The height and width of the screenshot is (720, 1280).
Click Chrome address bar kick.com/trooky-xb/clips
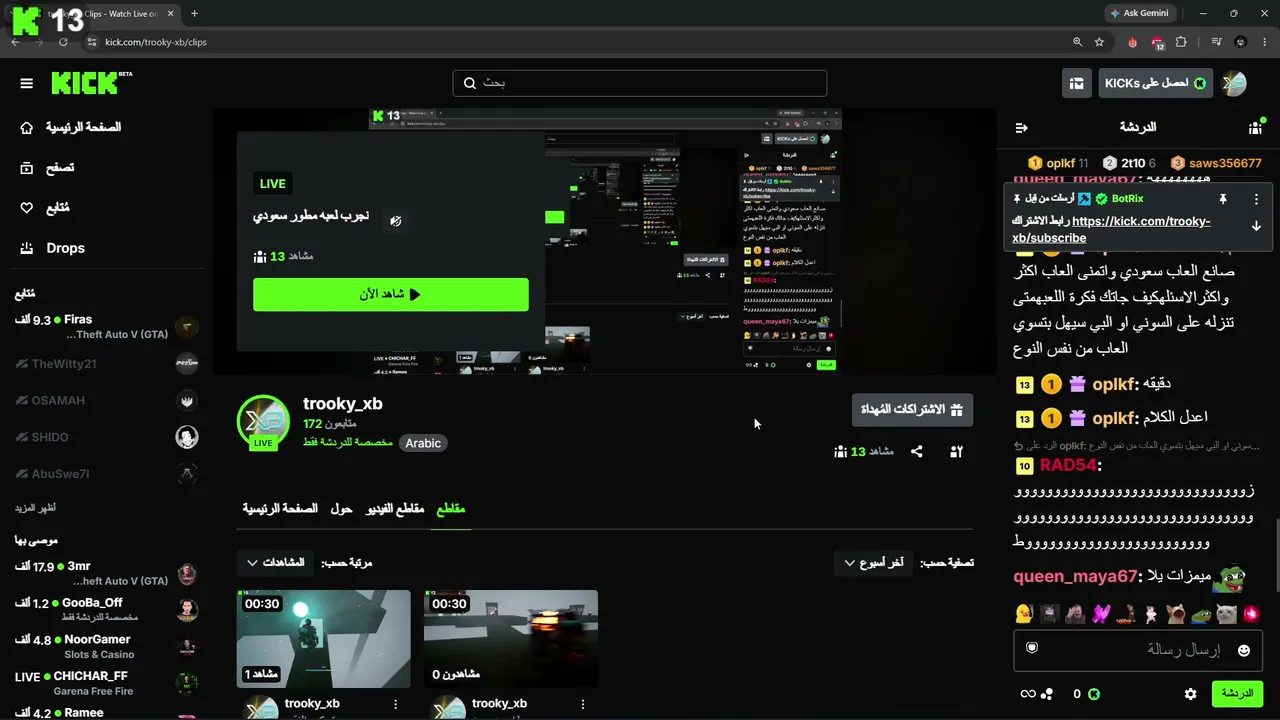[x=156, y=42]
